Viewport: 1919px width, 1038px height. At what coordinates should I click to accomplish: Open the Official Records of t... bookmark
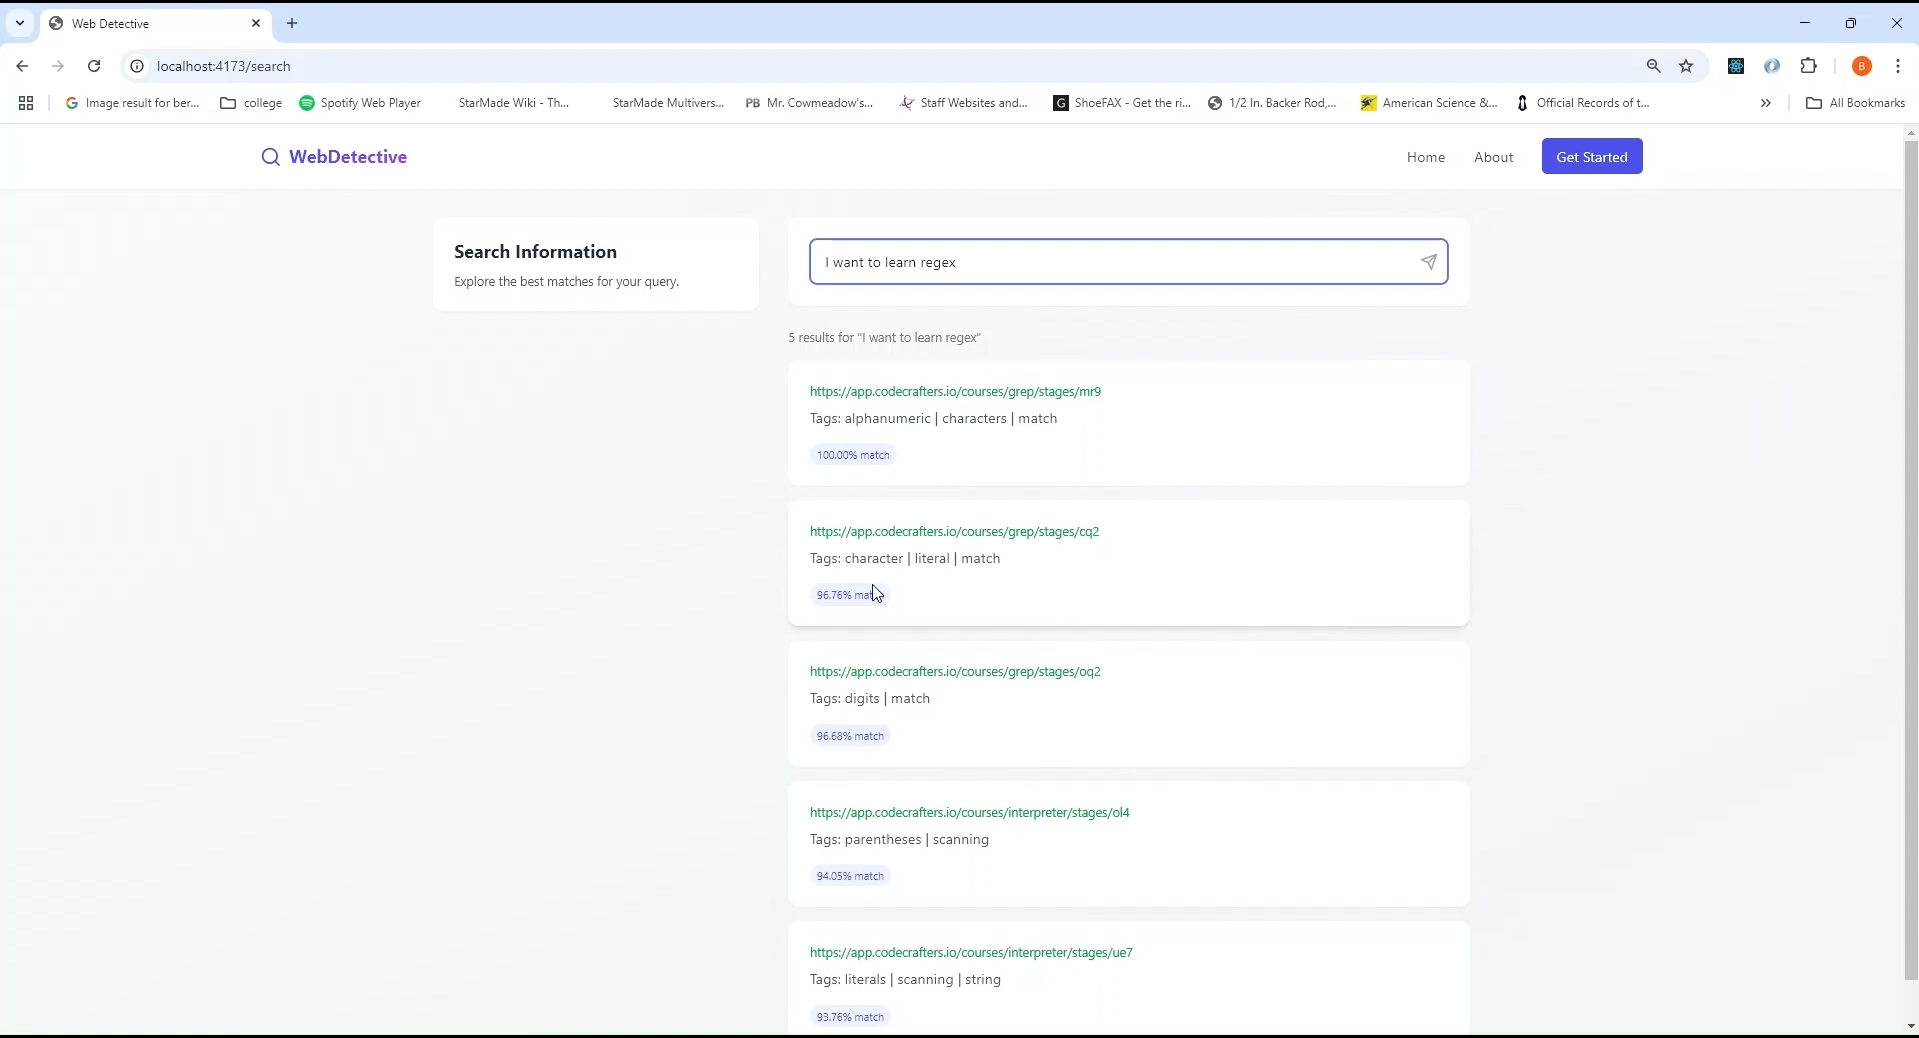click(x=1583, y=103)
